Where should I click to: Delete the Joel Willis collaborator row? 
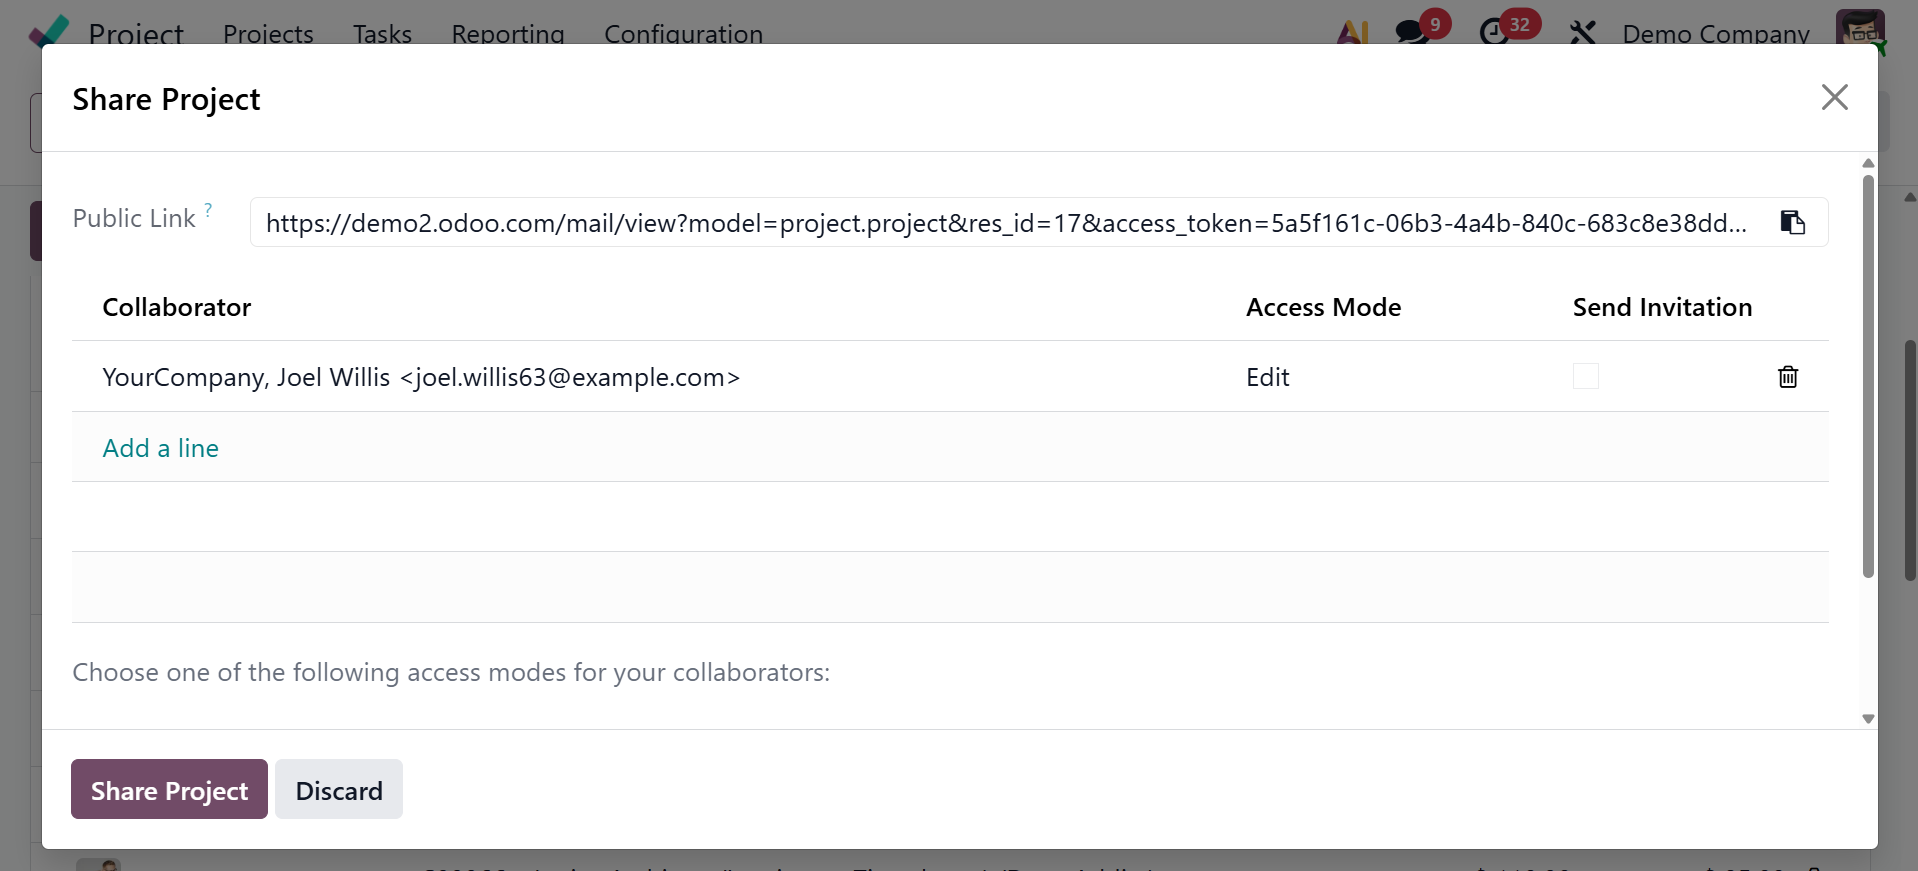pyautogui.click(x=1787, y=377)
